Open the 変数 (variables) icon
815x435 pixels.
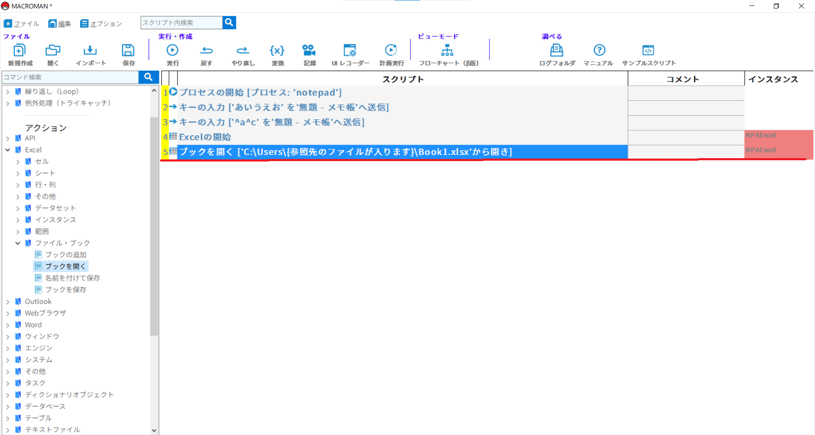point(277,50)
